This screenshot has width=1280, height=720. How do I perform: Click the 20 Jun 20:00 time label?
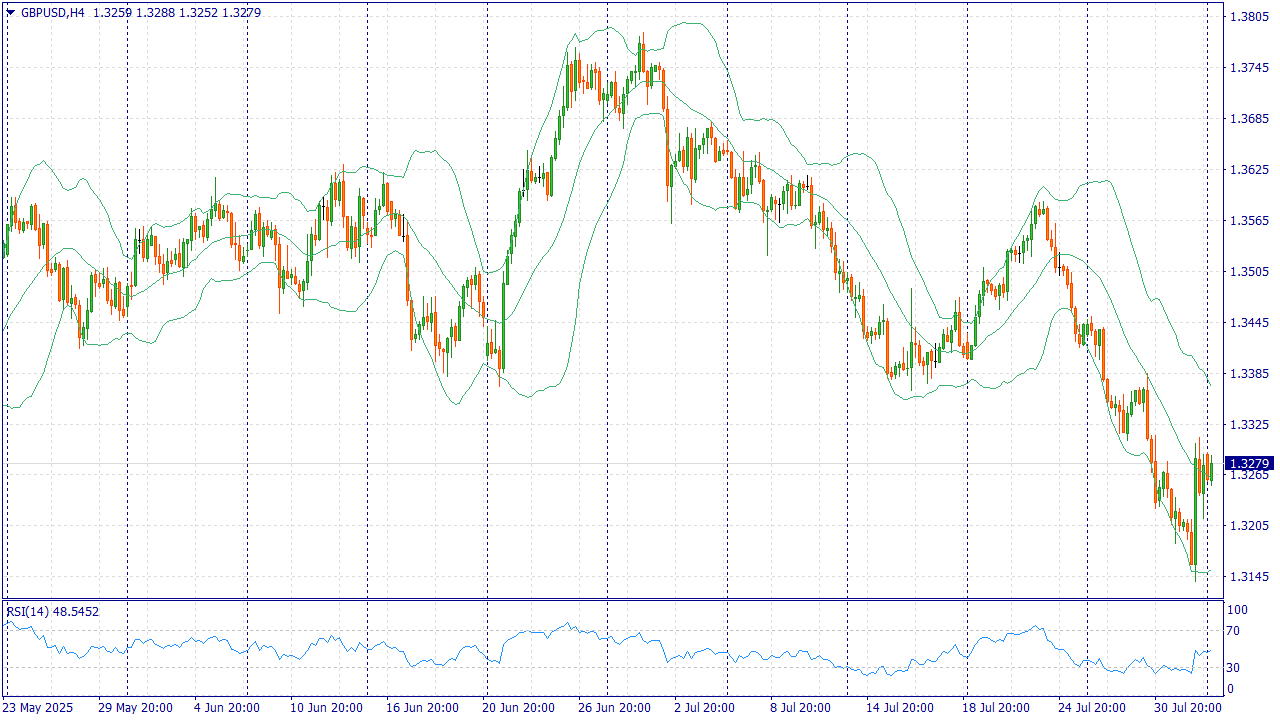point(518,708)
